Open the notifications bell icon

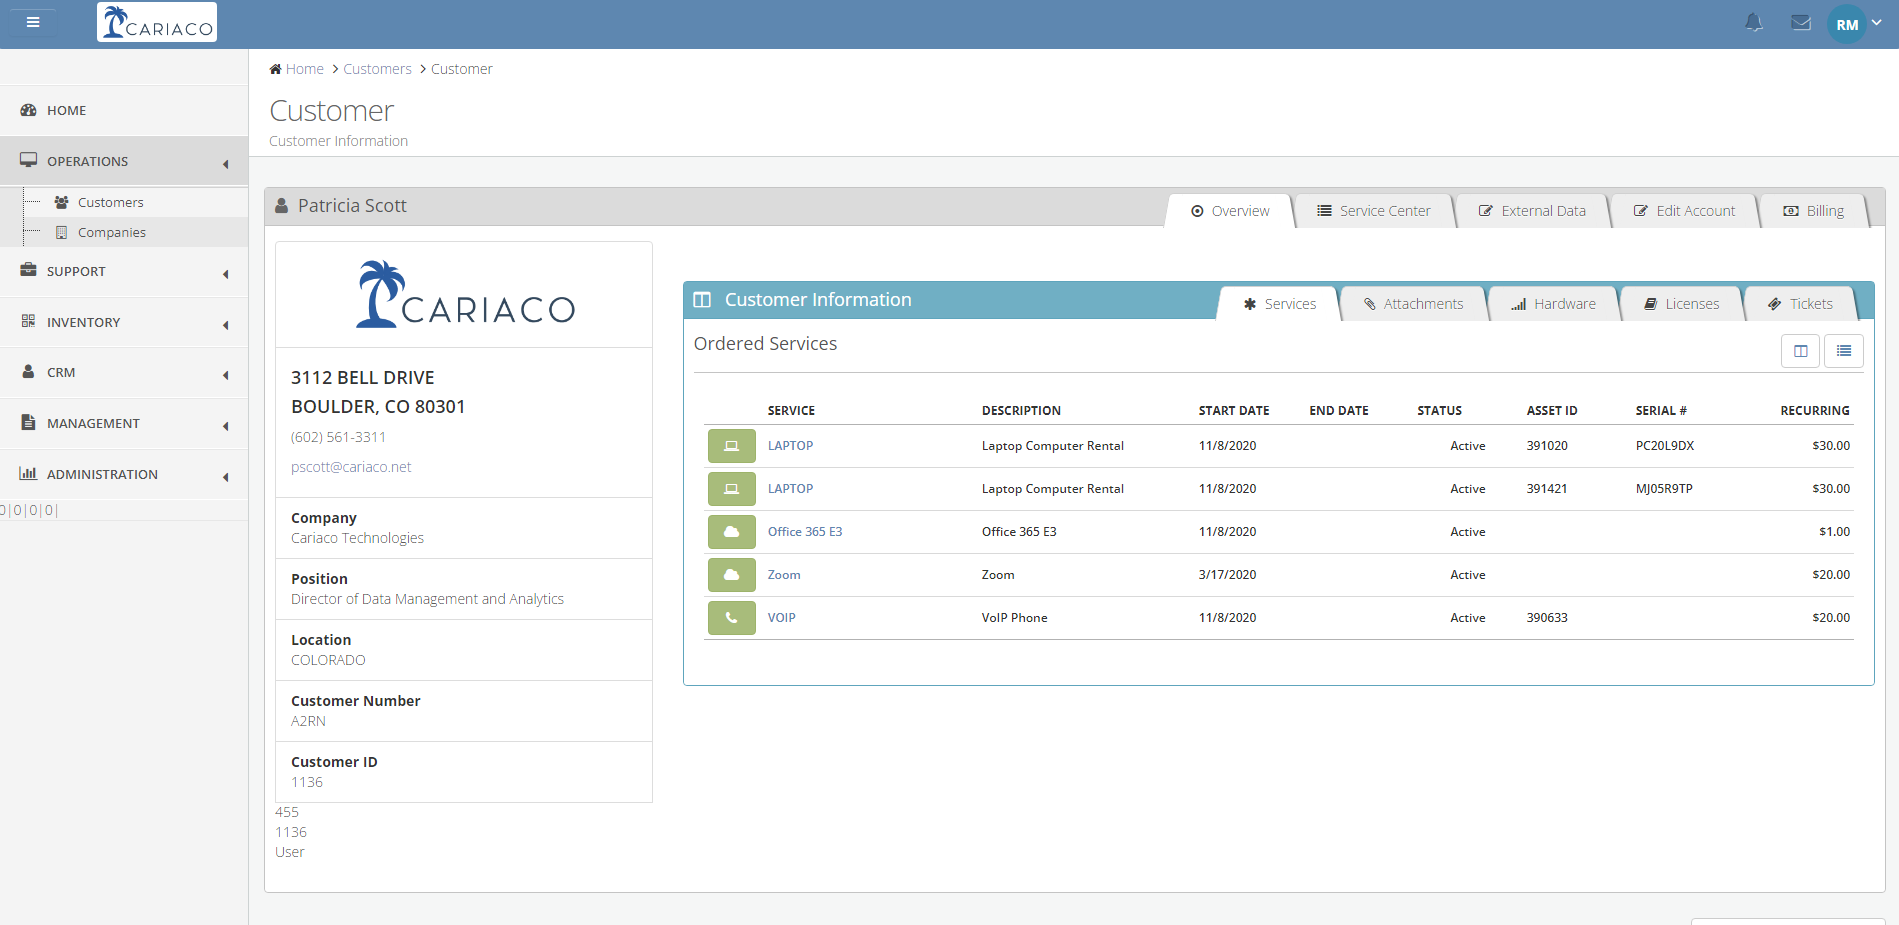tap(1754, 23)
